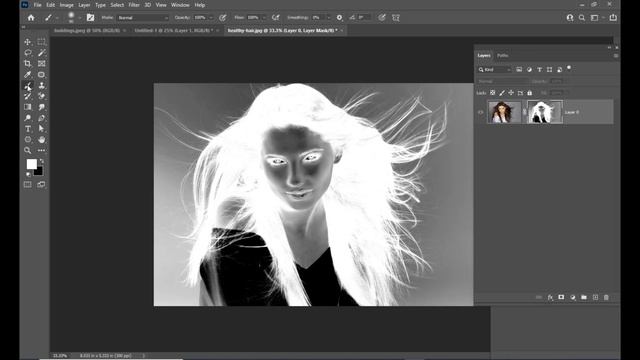Open the Edit Toolbar three-dots button
This screenshot has width=640, height=360.
tap(41, 151)
